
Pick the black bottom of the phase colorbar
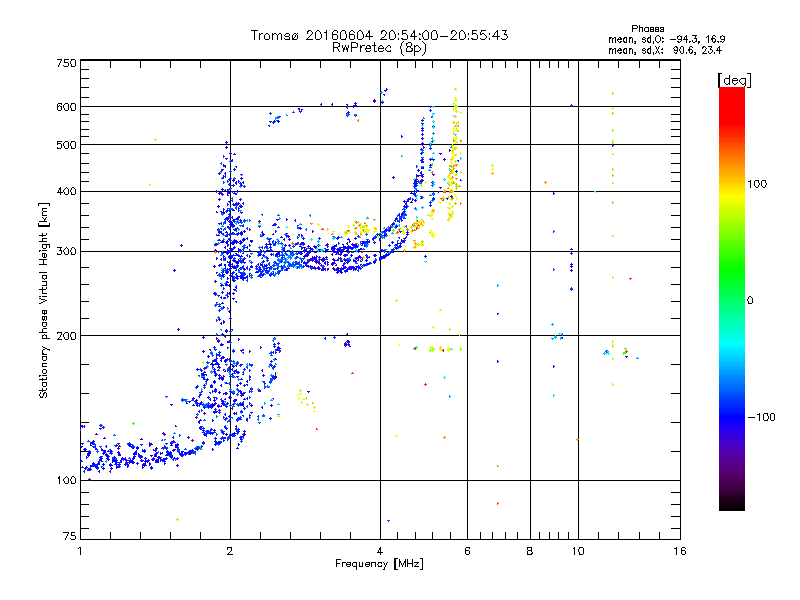(x=732, y=503)
